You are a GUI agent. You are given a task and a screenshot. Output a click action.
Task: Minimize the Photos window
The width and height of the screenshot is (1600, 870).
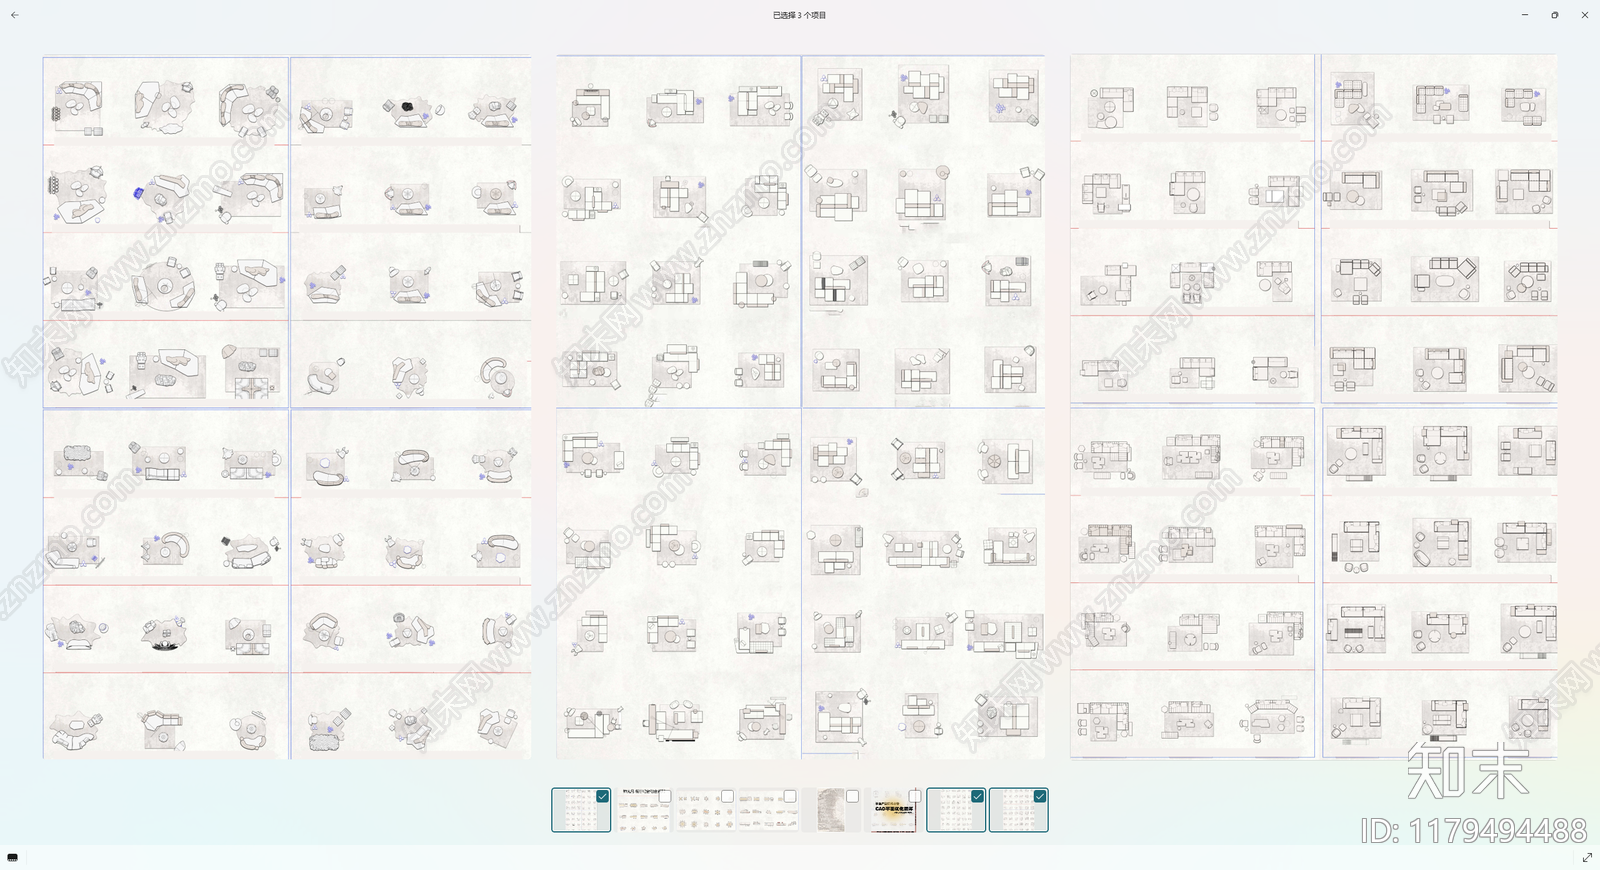click(x=1524, y=15)
